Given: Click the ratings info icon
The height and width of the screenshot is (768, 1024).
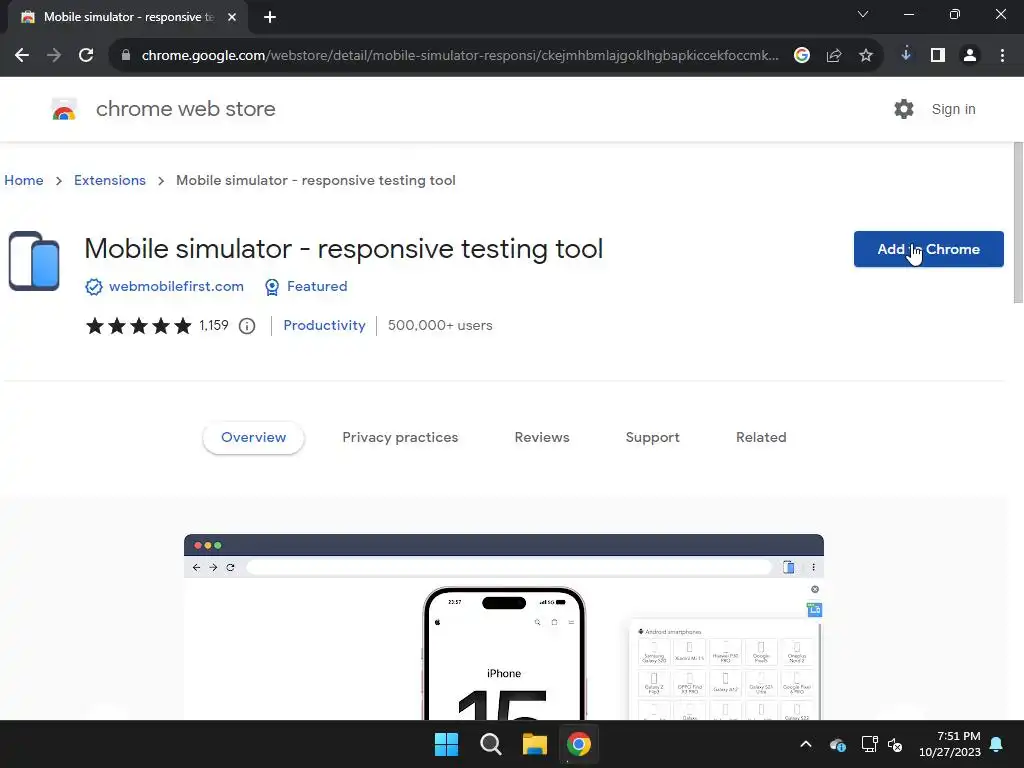Looking at the screenshot, I should click(x=247, y=326).
